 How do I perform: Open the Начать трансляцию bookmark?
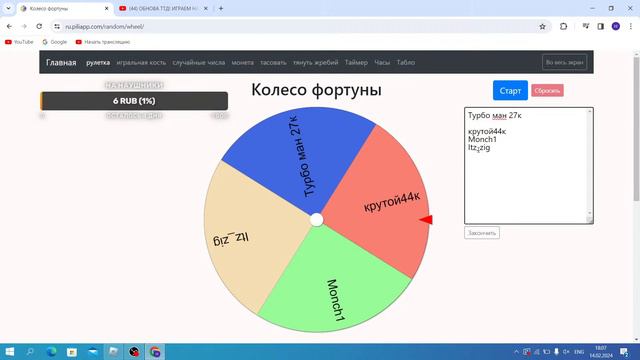tap(103, 42)
